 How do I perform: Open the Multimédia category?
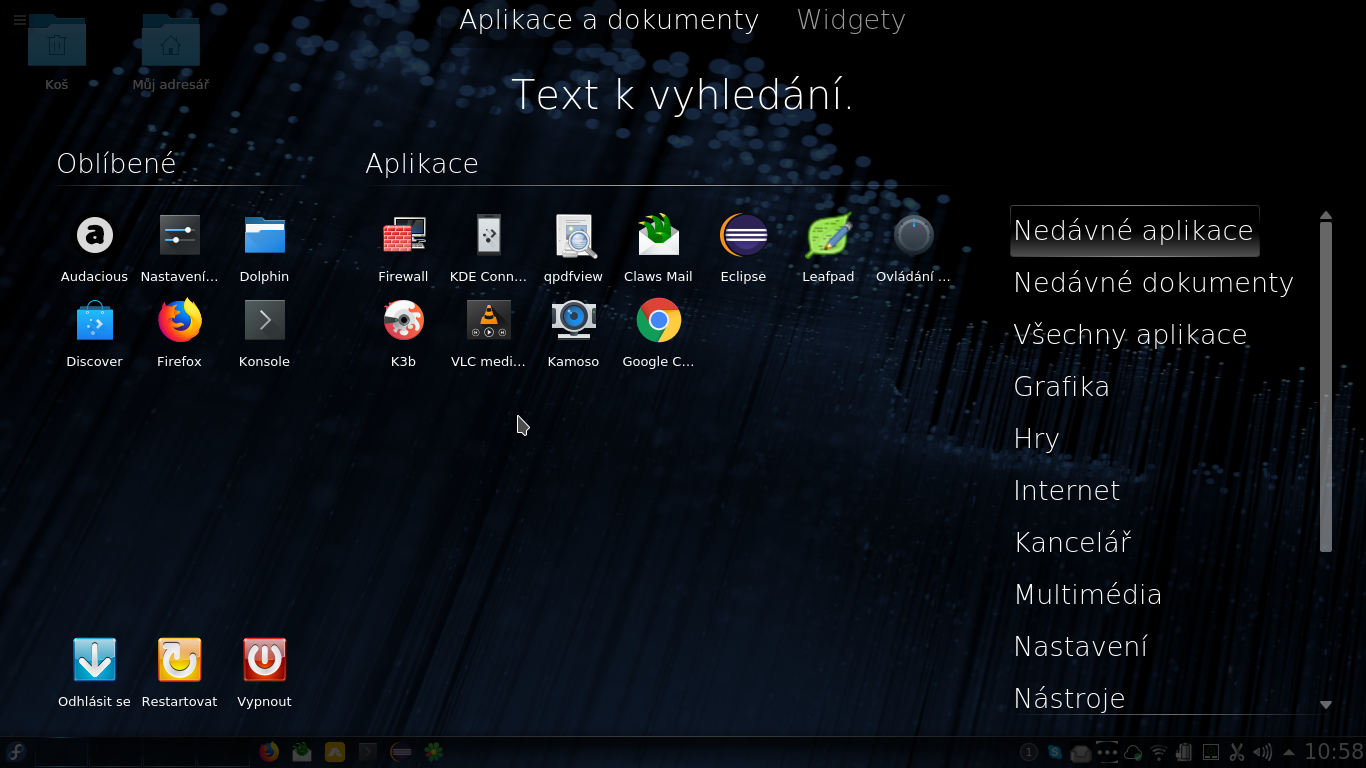tap(1088, 594)
